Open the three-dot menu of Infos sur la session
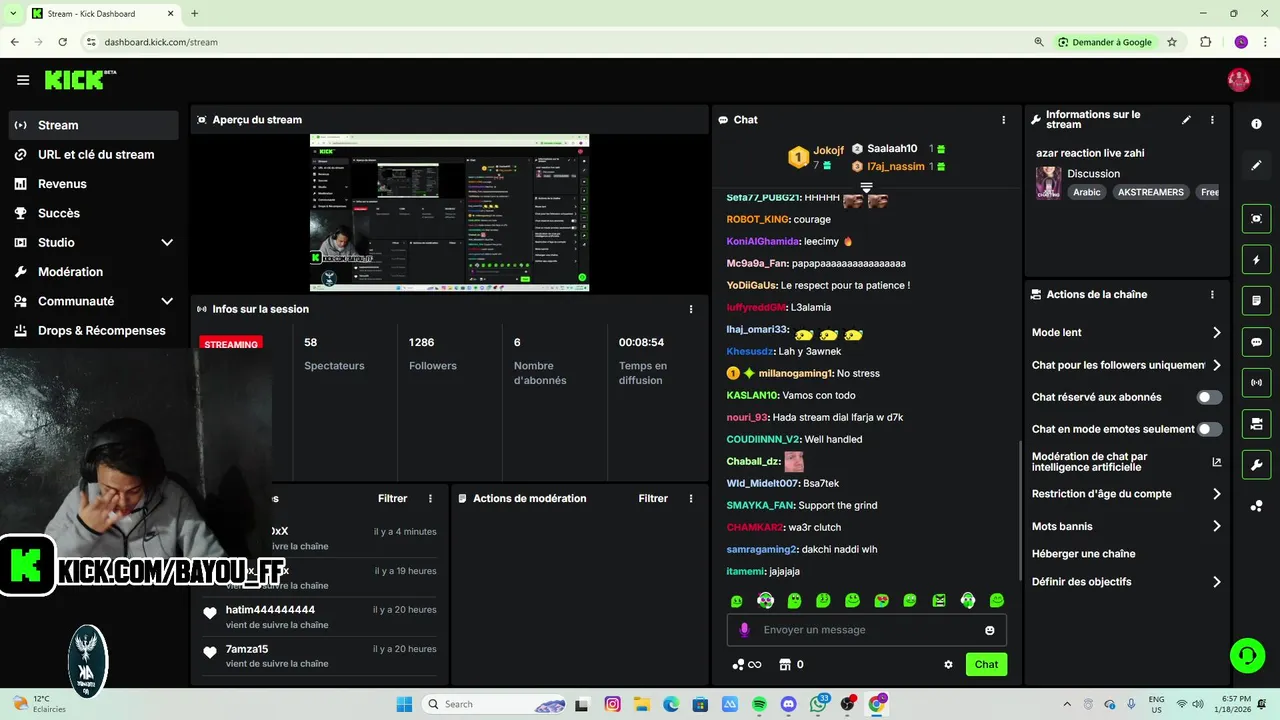1280x720 pixels. tap(691, 309)
